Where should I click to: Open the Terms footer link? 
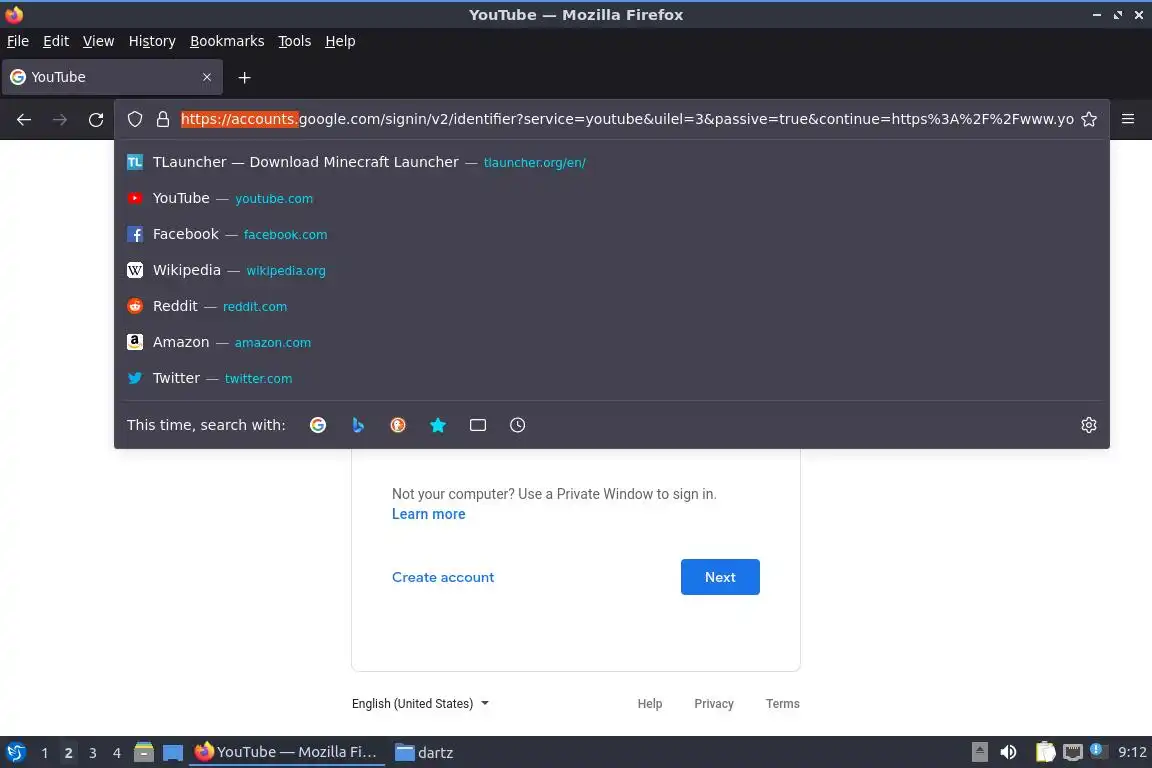[782, 703]
